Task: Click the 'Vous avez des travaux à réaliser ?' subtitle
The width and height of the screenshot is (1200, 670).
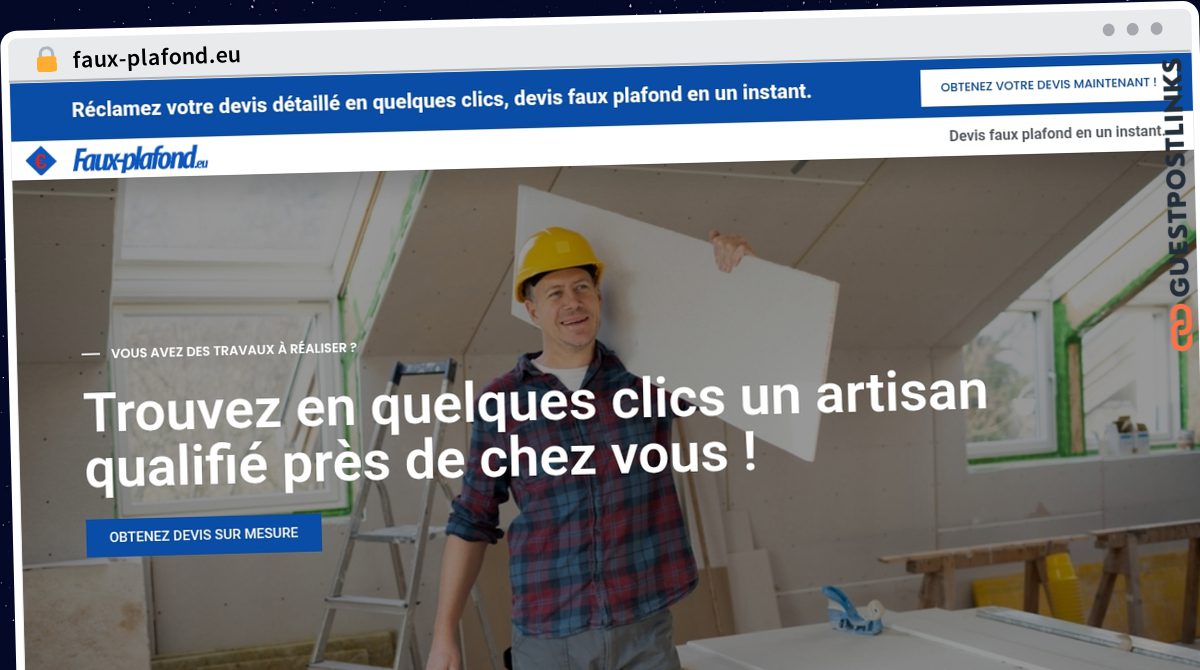Action: 234,351
